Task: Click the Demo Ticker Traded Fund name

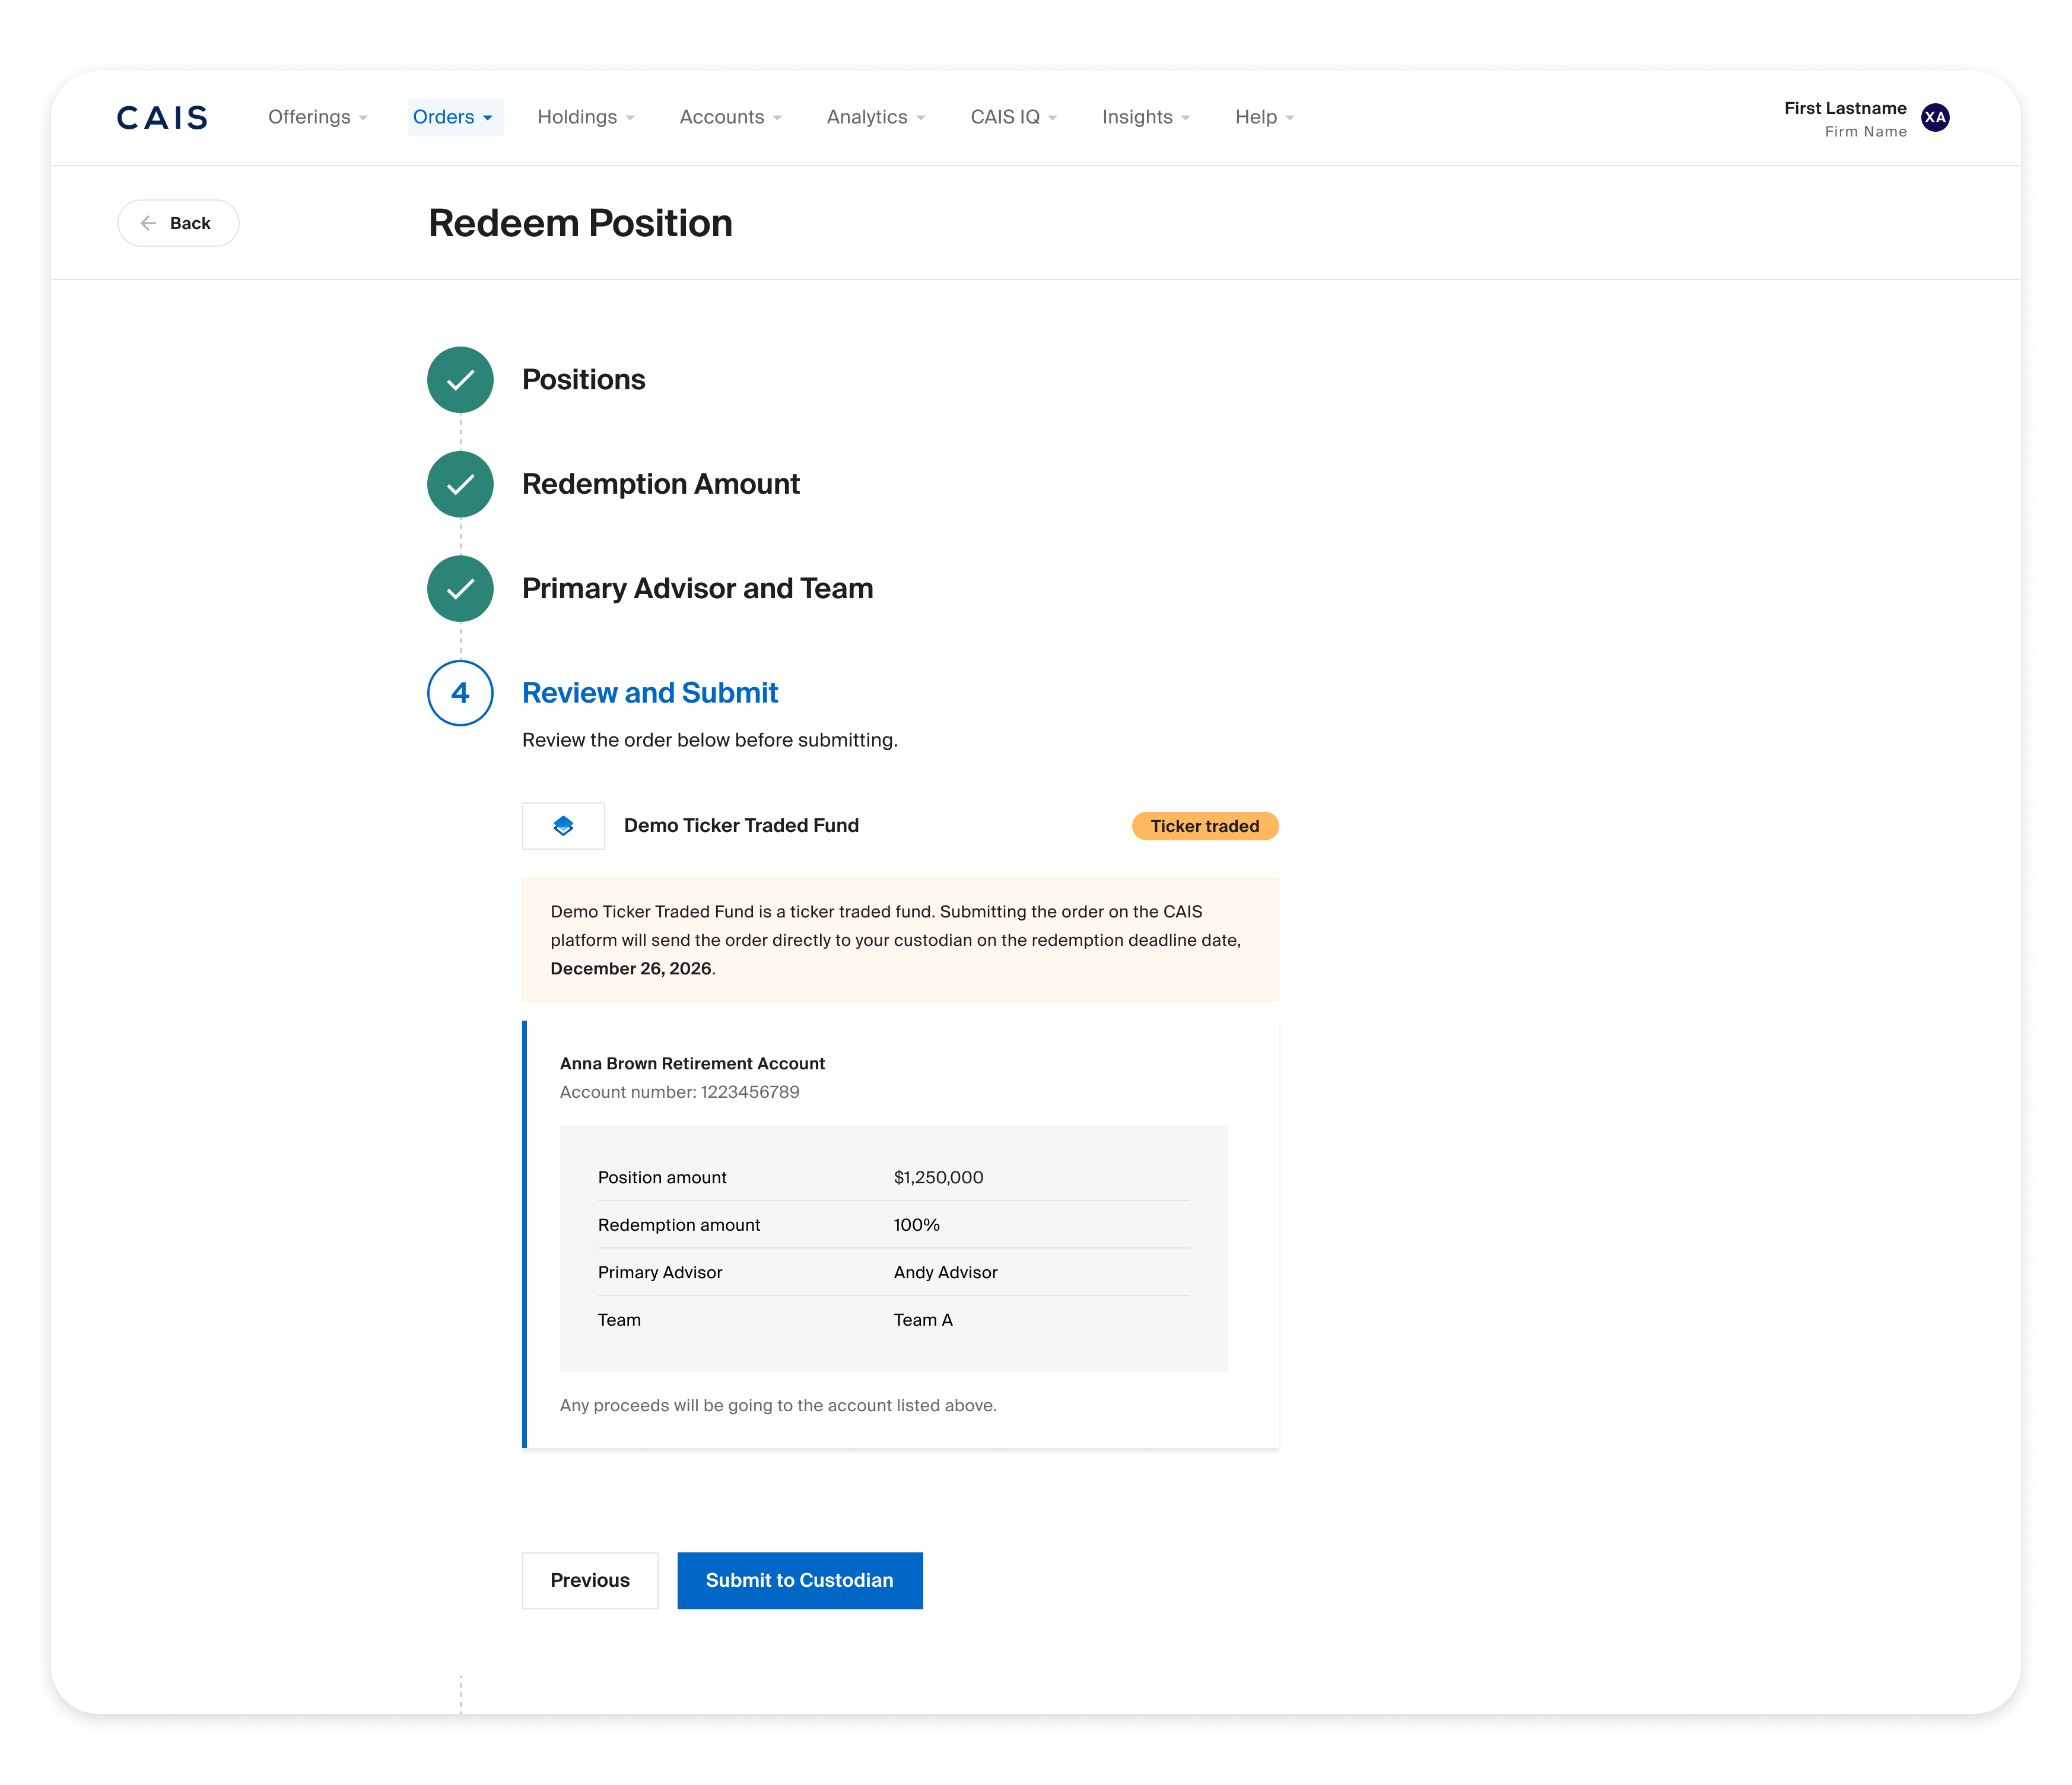Action: pos(741,826)
